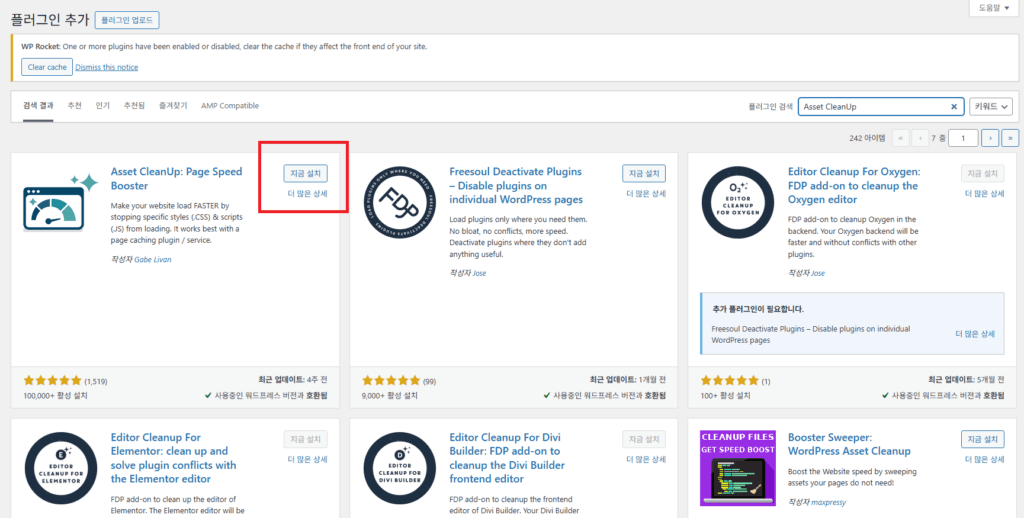The width and height of the screenshot is (1024, 518).
Task: Switch to the 검색 결과 tab
Action: (x=39, y=106)
